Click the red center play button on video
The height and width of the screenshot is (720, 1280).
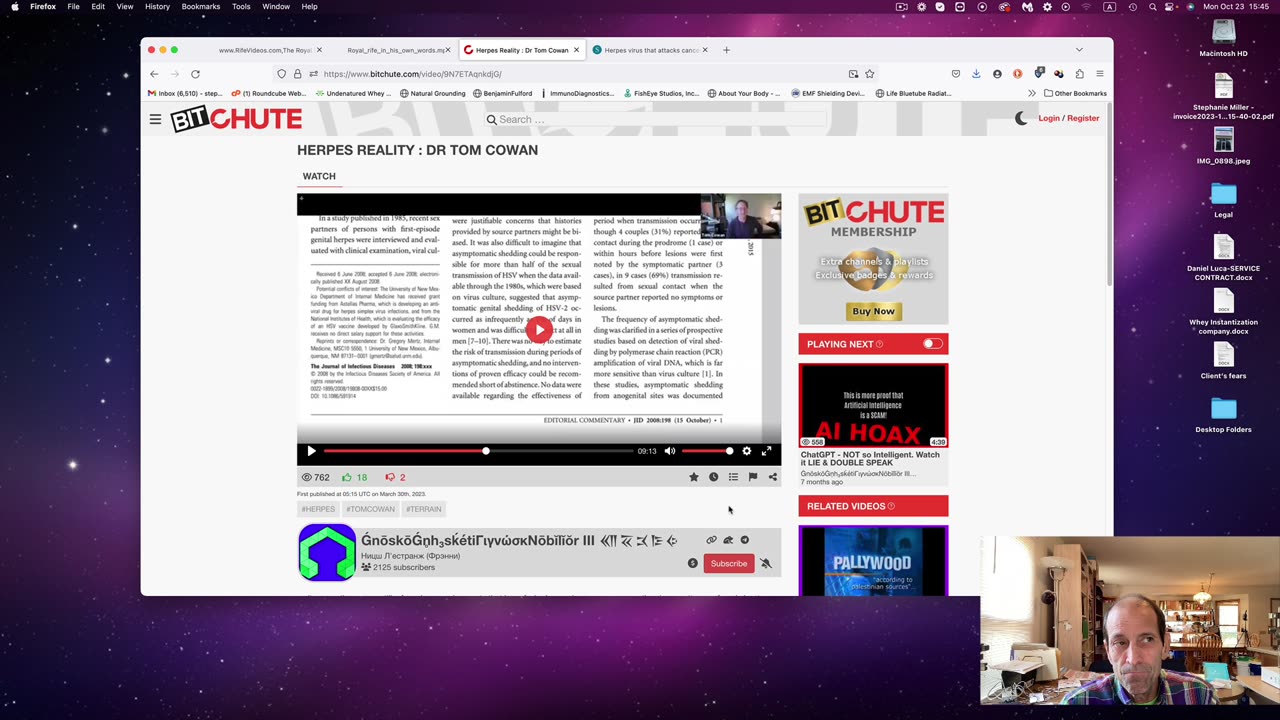coord(539,330)
